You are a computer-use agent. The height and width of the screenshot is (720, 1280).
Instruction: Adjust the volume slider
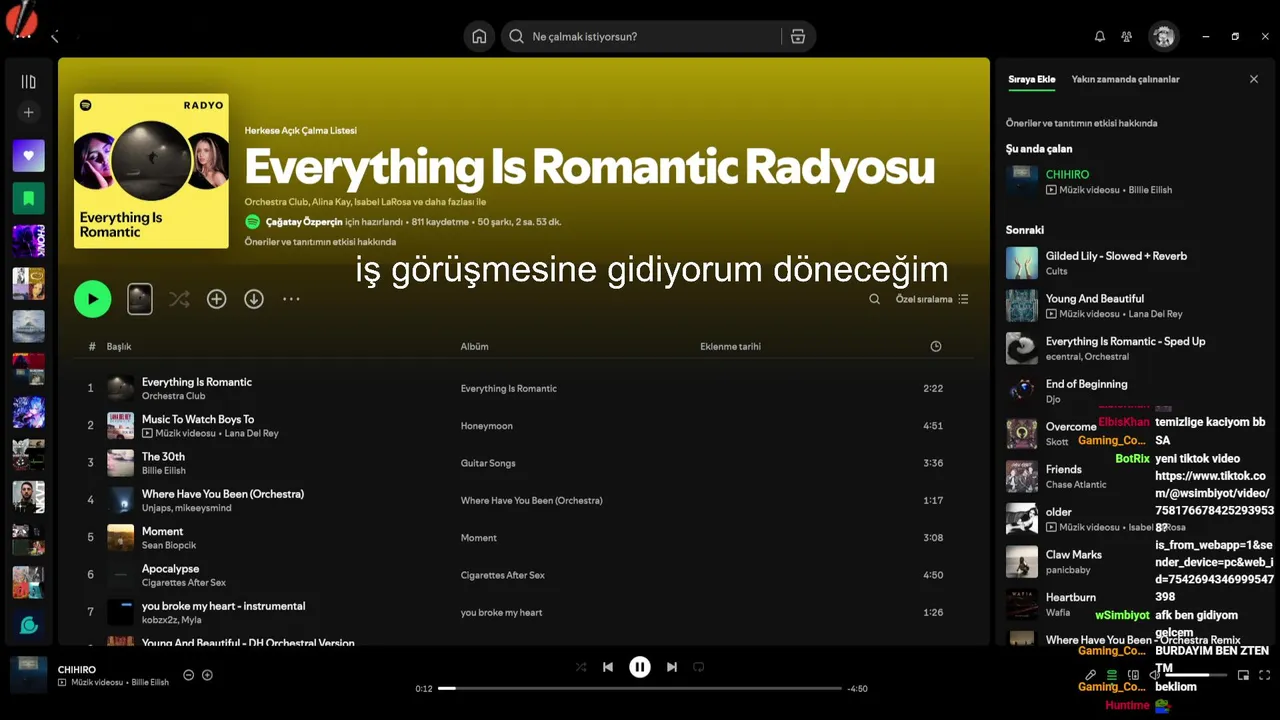click(1194, 675)
